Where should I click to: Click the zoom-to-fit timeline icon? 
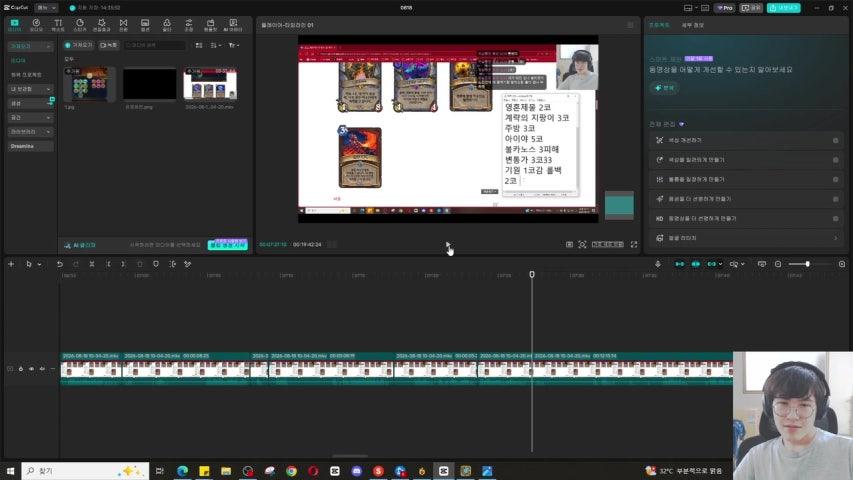pos(762,264)
